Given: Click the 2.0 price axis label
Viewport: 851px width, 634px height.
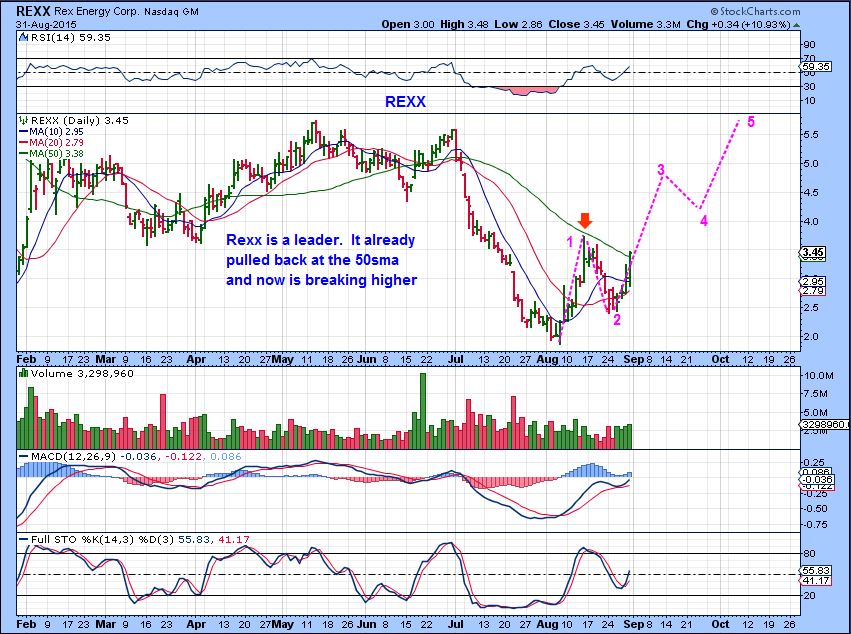Looking at the screenshot, I should [x=812, y=337].
